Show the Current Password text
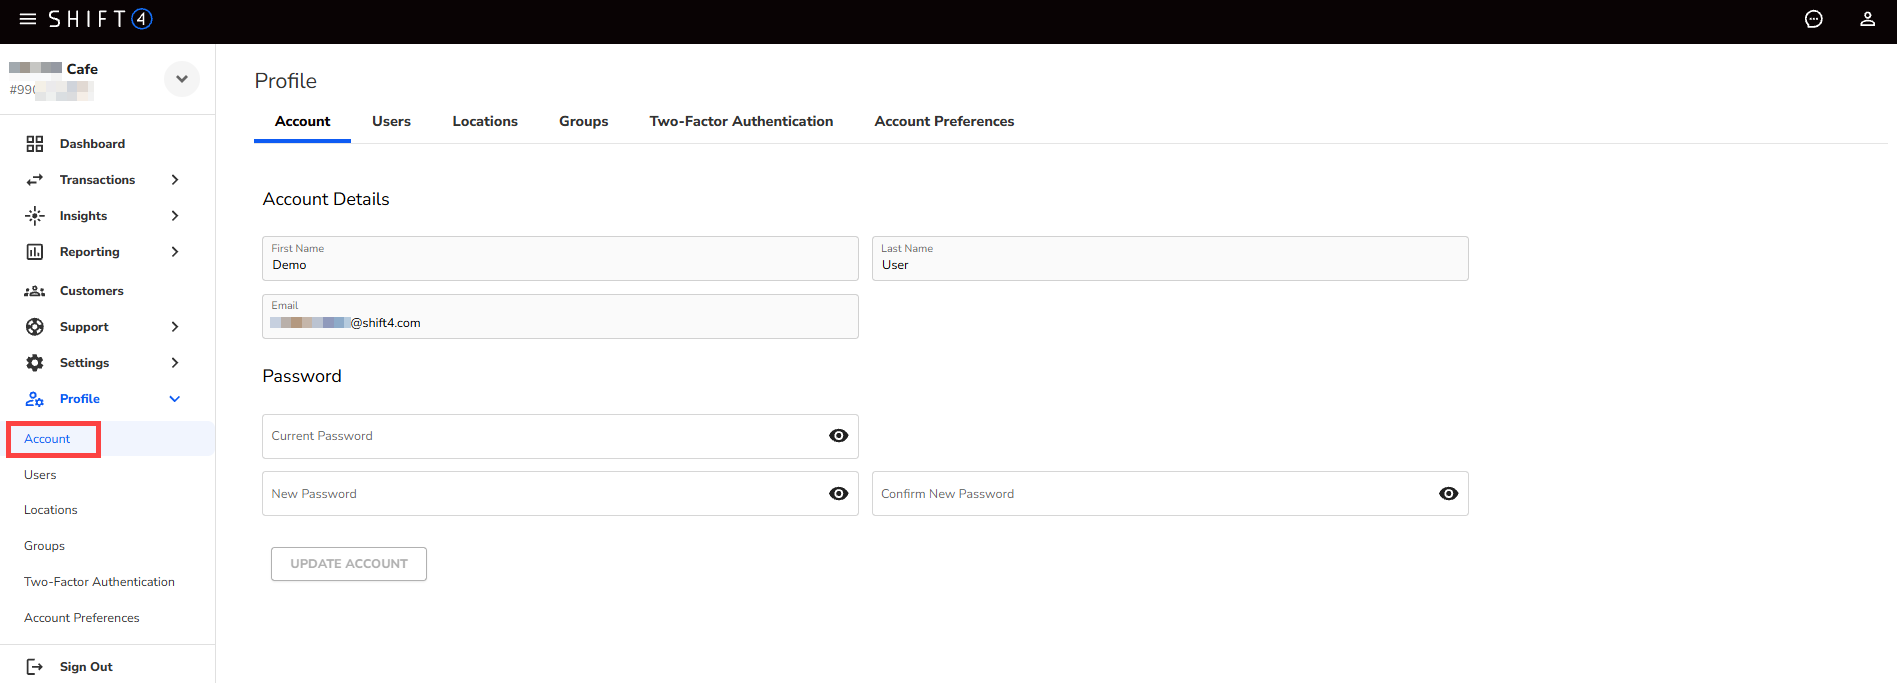The image size is (1897, 683). tap(838, 436)
